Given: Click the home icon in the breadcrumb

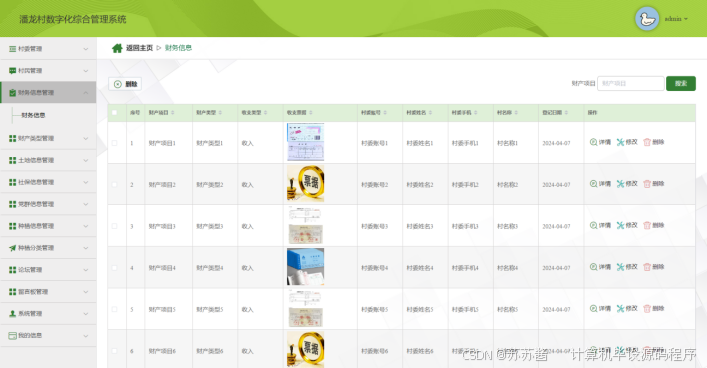Looking at the screenshot, I should 117,48.
